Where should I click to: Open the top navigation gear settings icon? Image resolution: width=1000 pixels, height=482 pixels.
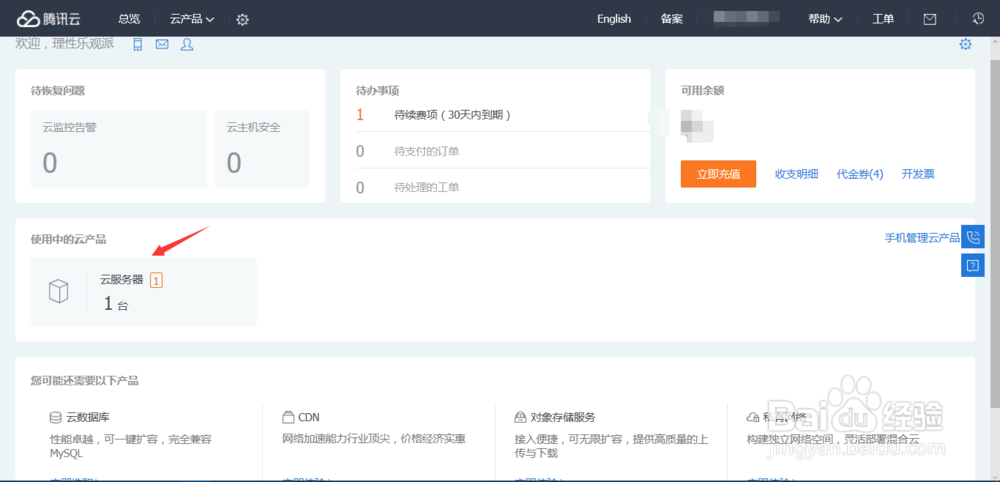[x=242, y=19]
